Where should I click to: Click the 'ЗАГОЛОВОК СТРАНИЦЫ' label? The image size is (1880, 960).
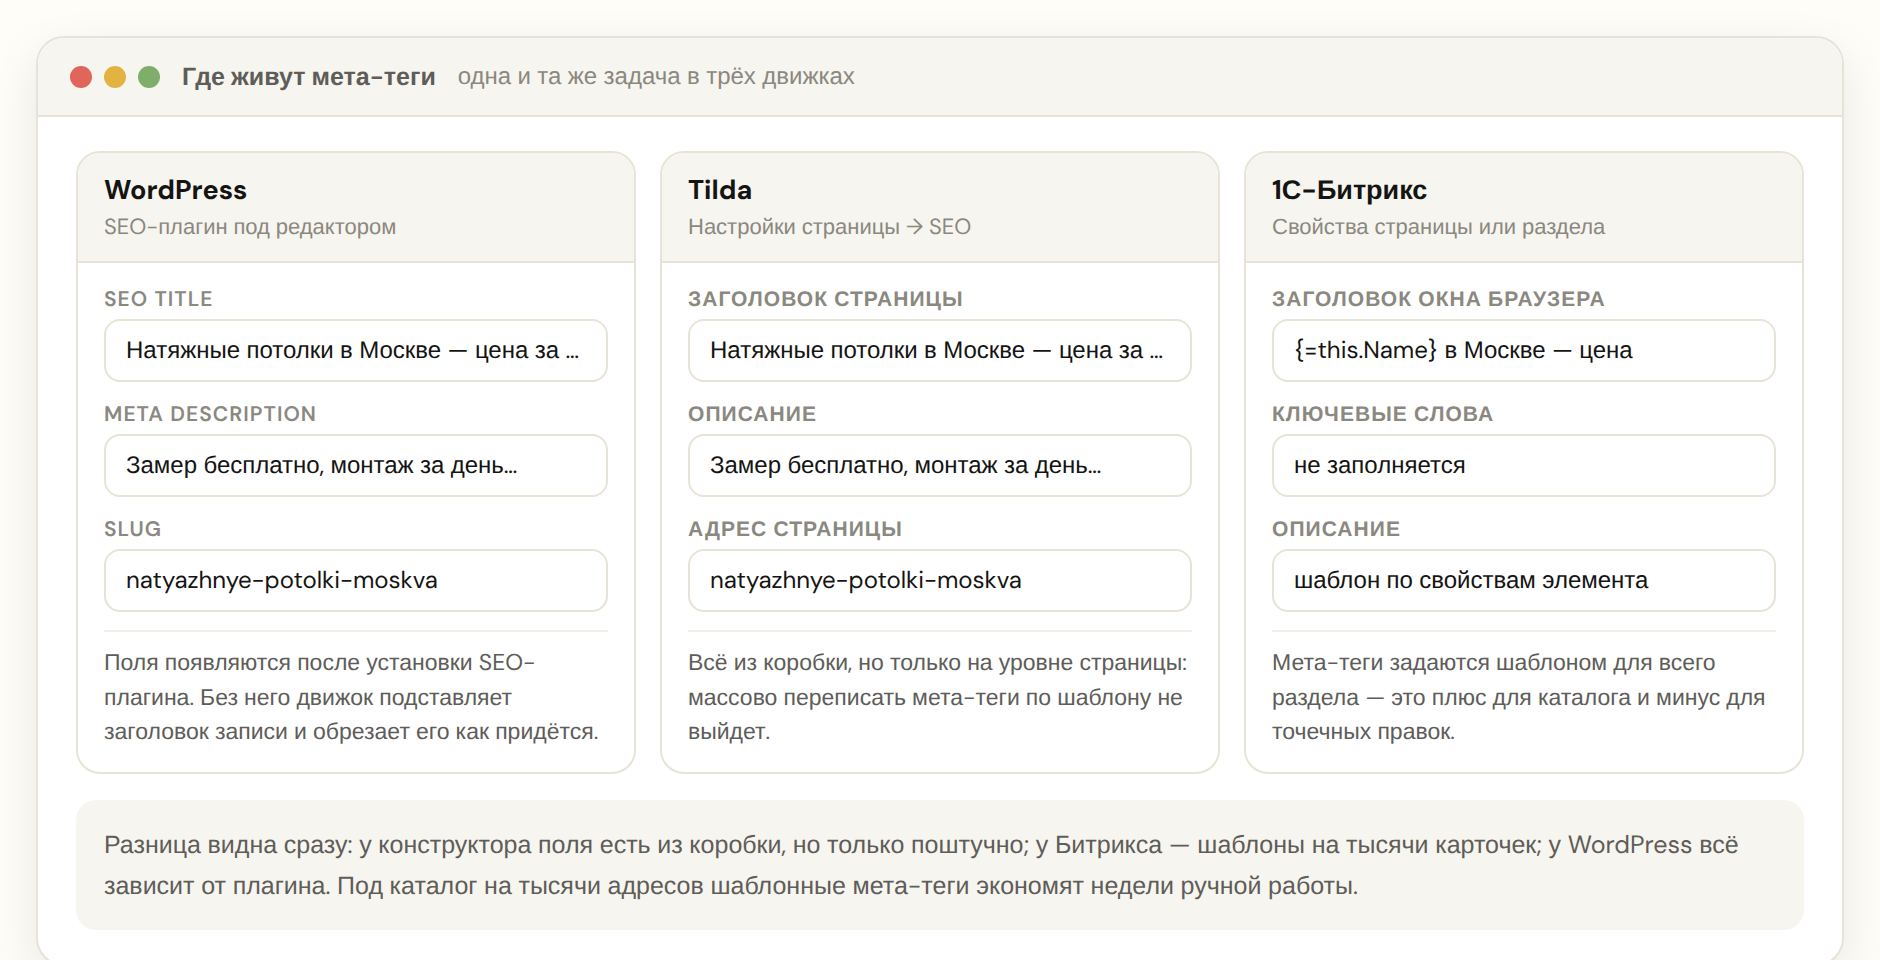tap(825, 299)
